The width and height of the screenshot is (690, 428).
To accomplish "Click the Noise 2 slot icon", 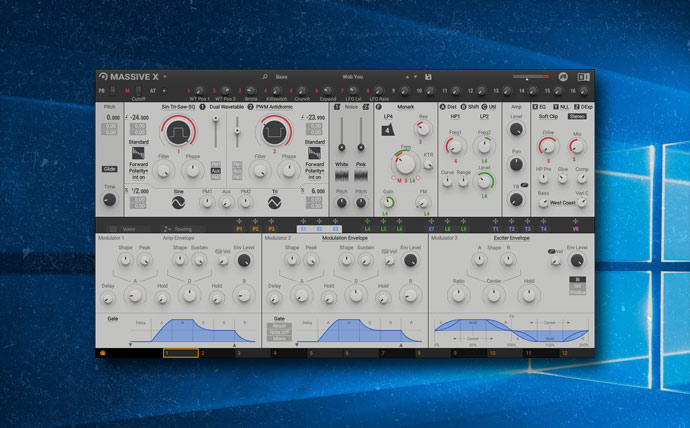I will (366, 107).
